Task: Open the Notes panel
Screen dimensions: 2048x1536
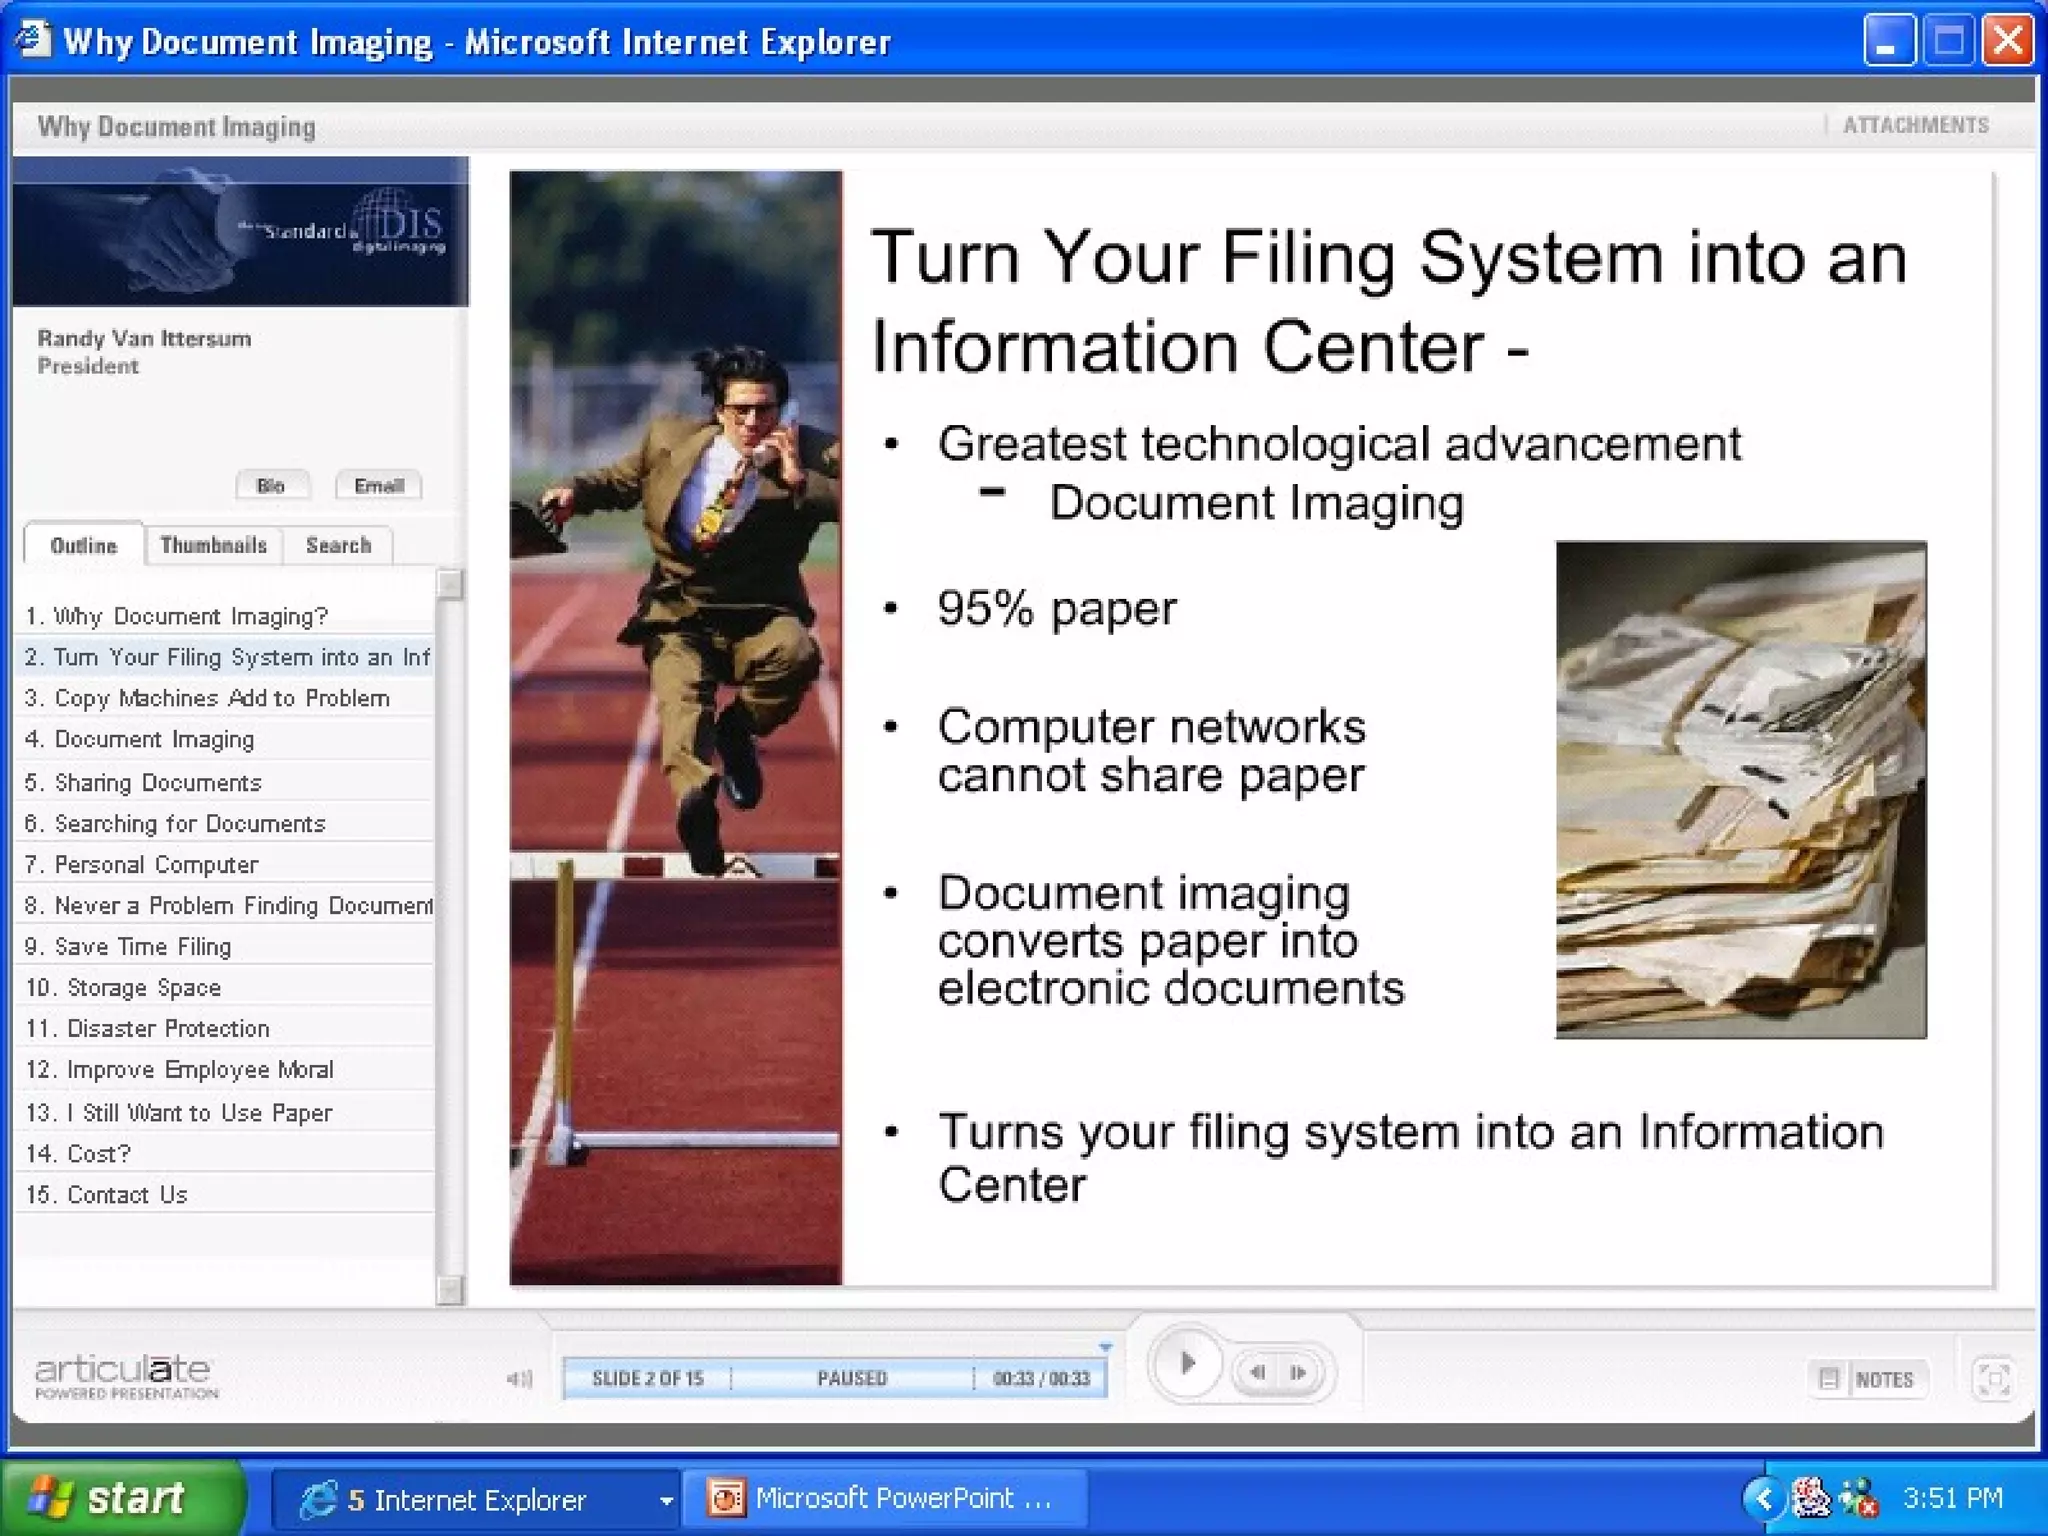Action: pos(1867,1379)
